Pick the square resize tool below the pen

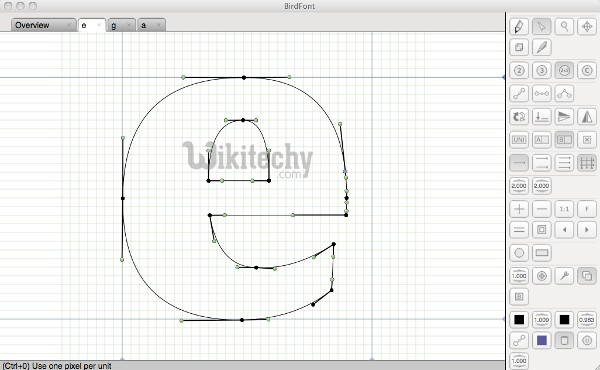point(519,47)
